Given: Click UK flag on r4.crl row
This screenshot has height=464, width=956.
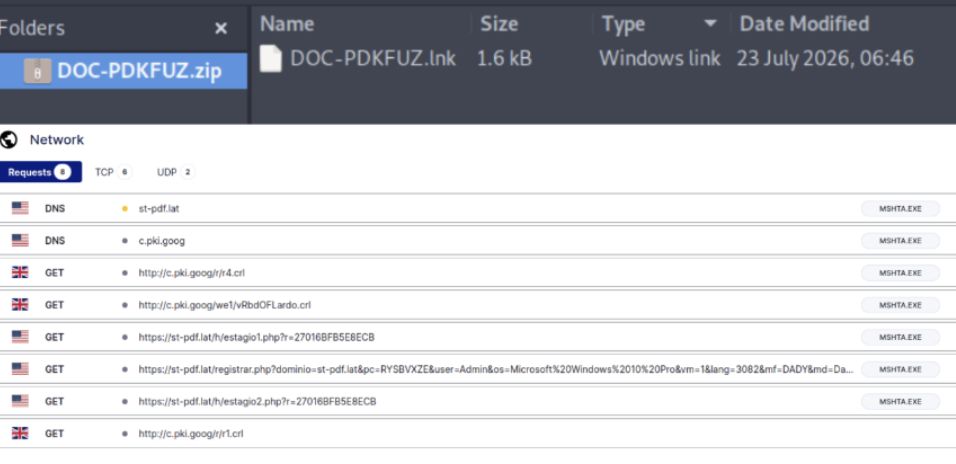Looking at the screenshot, I should tap(20, 273).
